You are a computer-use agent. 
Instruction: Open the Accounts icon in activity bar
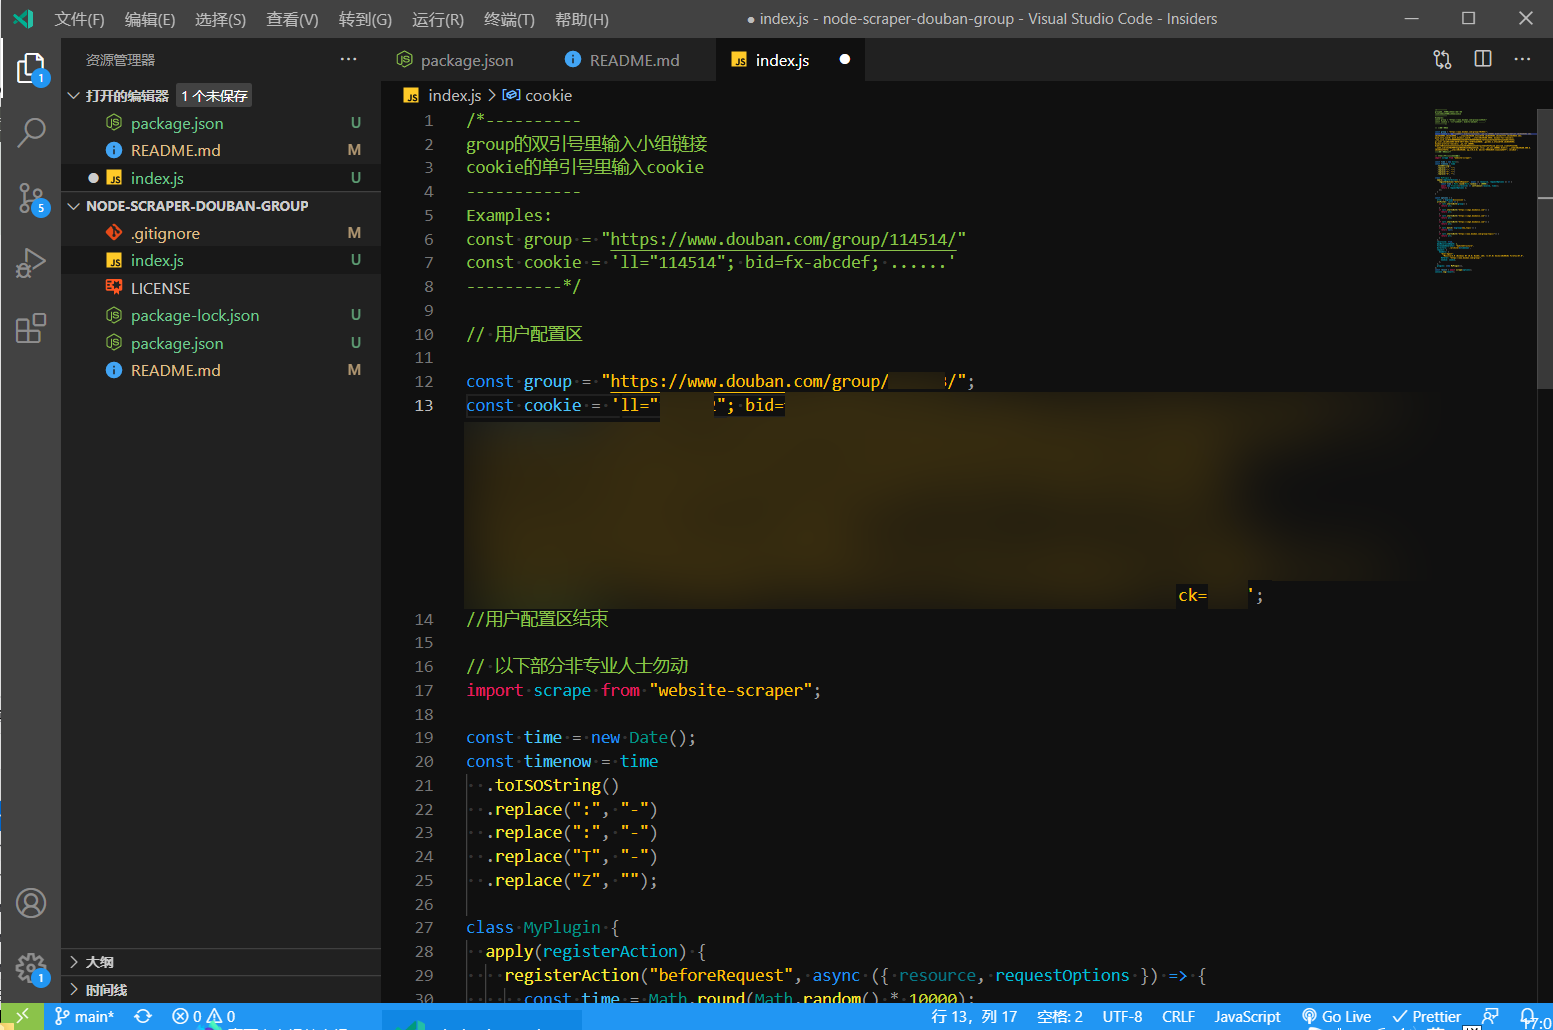(31, 903)
